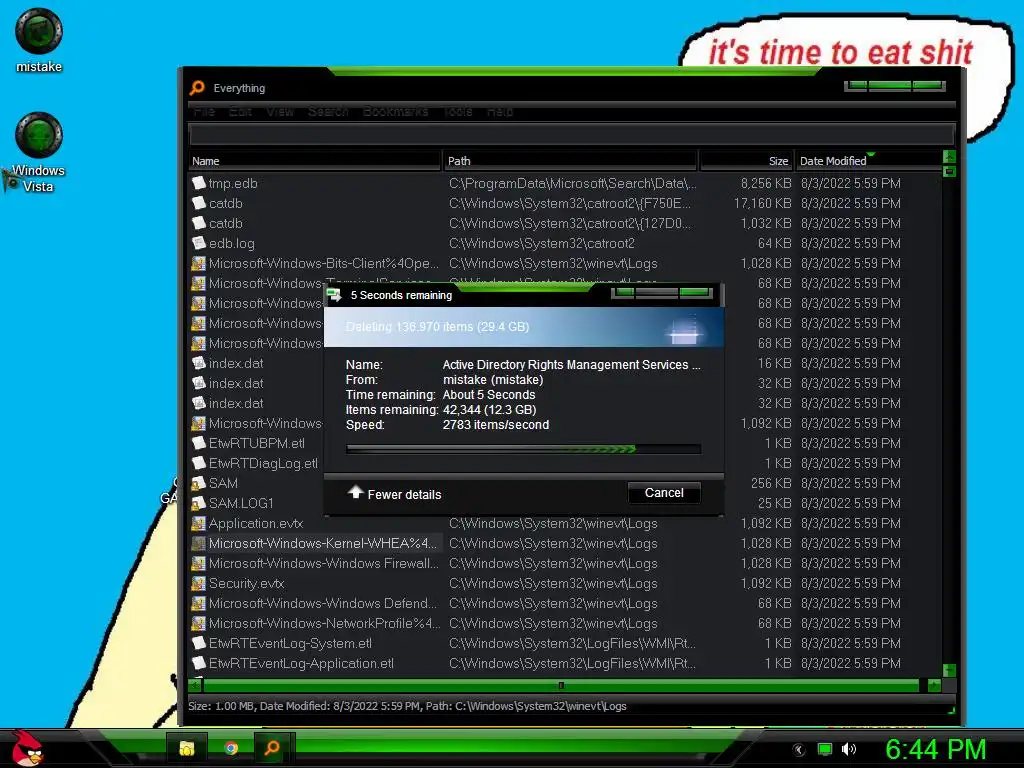The height and width of the screenshot is (768, 1024).
Task: Click the EtwRTEventLog-System.etl file icon
Action: click(199, 643)
